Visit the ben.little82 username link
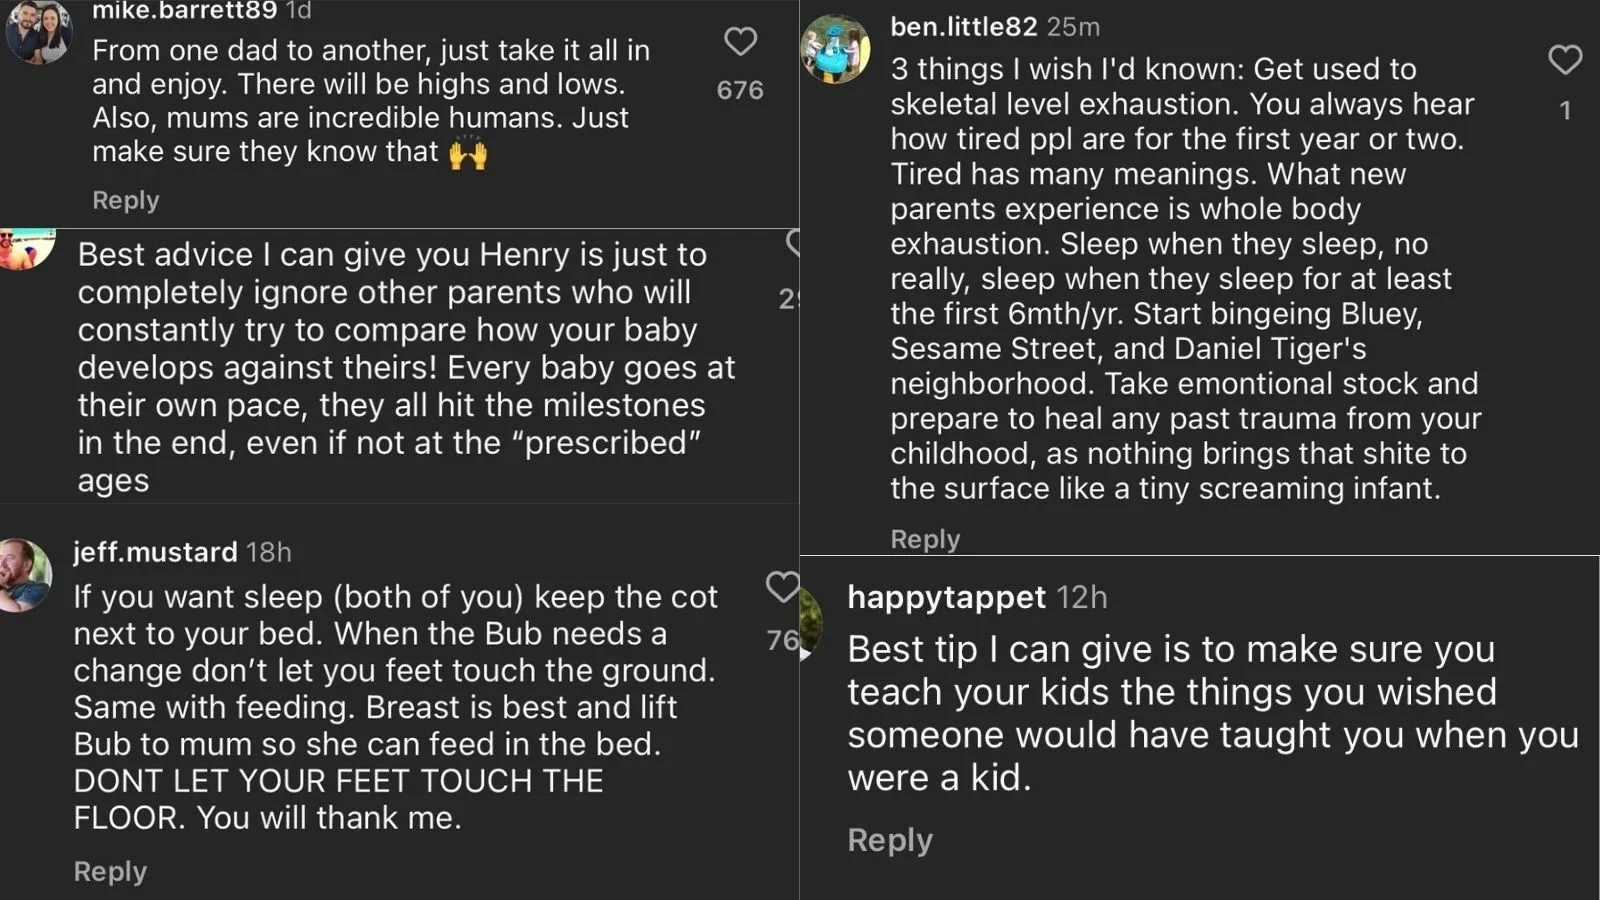The image size is (1600, 900). point(964,27)
